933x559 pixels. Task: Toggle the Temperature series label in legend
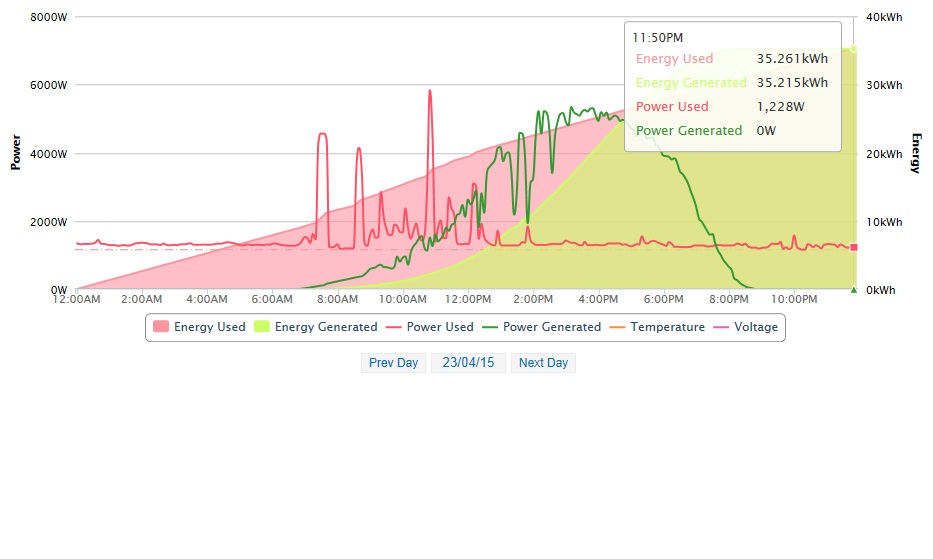point(667,327)
